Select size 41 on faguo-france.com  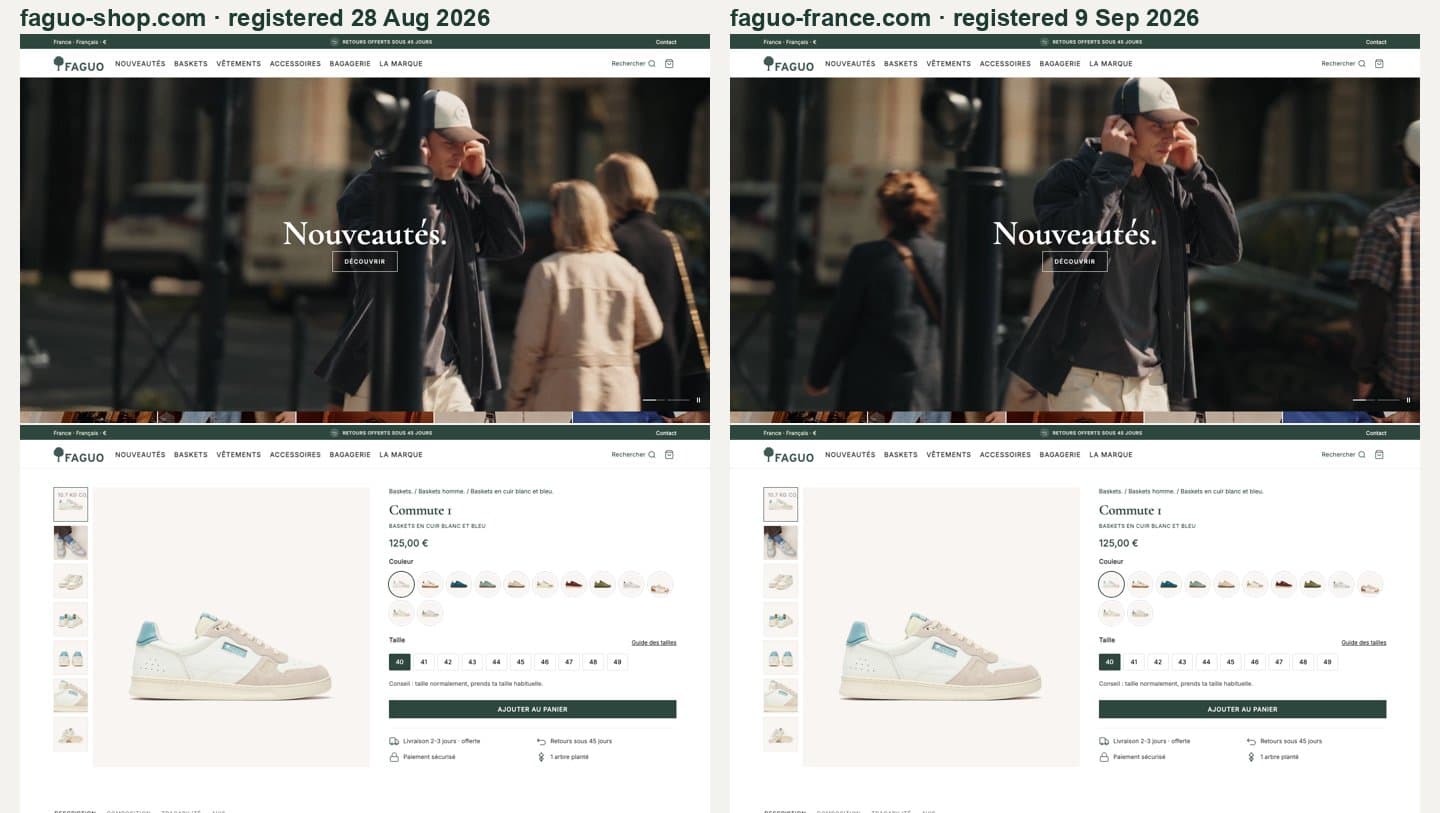[x=1134, y=662]
